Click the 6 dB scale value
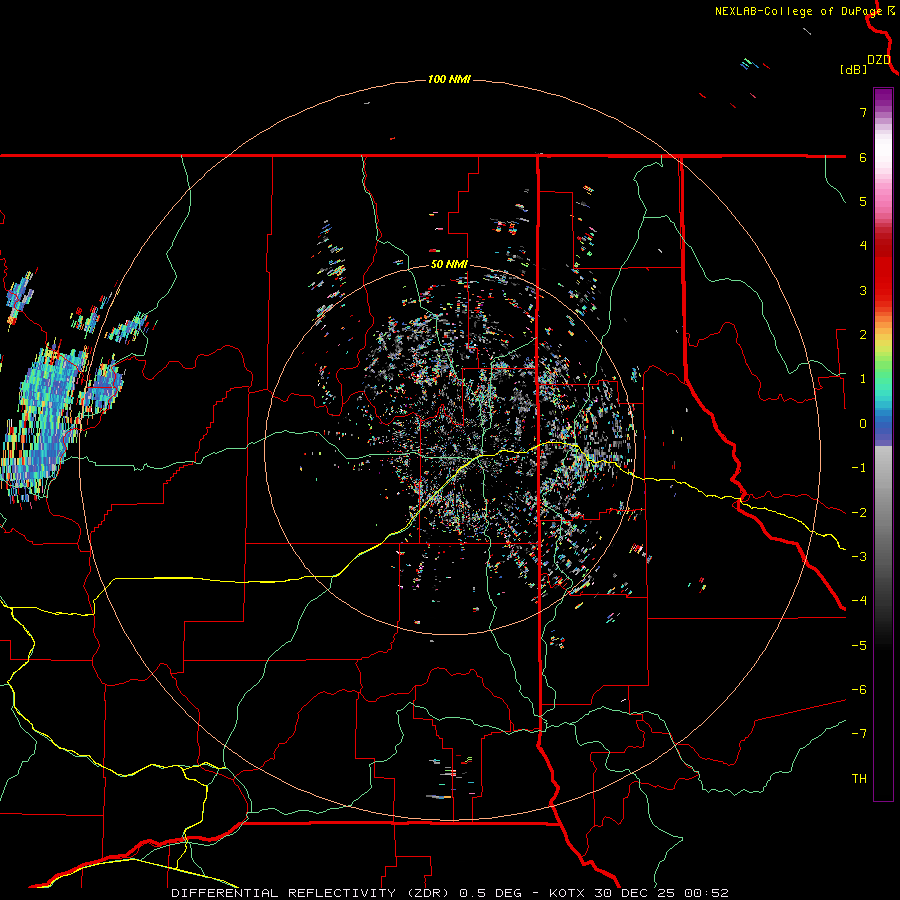The width and height of the screenshot is (900, 900). tap(863, 157)
